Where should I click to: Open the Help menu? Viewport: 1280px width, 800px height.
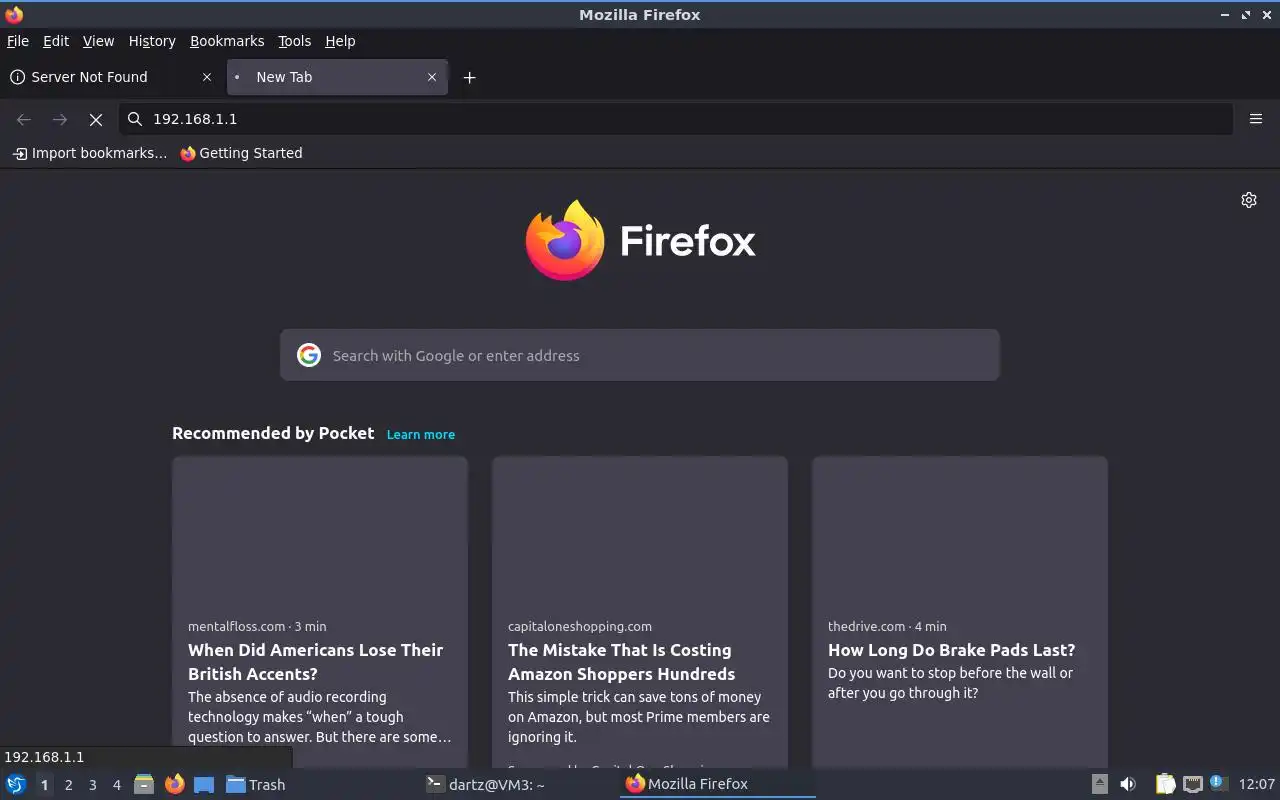coord(340,41)
